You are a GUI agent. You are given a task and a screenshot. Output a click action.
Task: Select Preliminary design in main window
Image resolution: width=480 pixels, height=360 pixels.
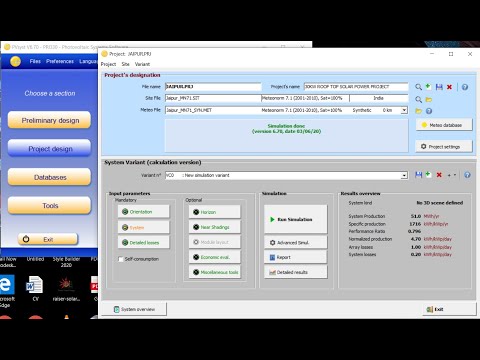coord(49,120)
